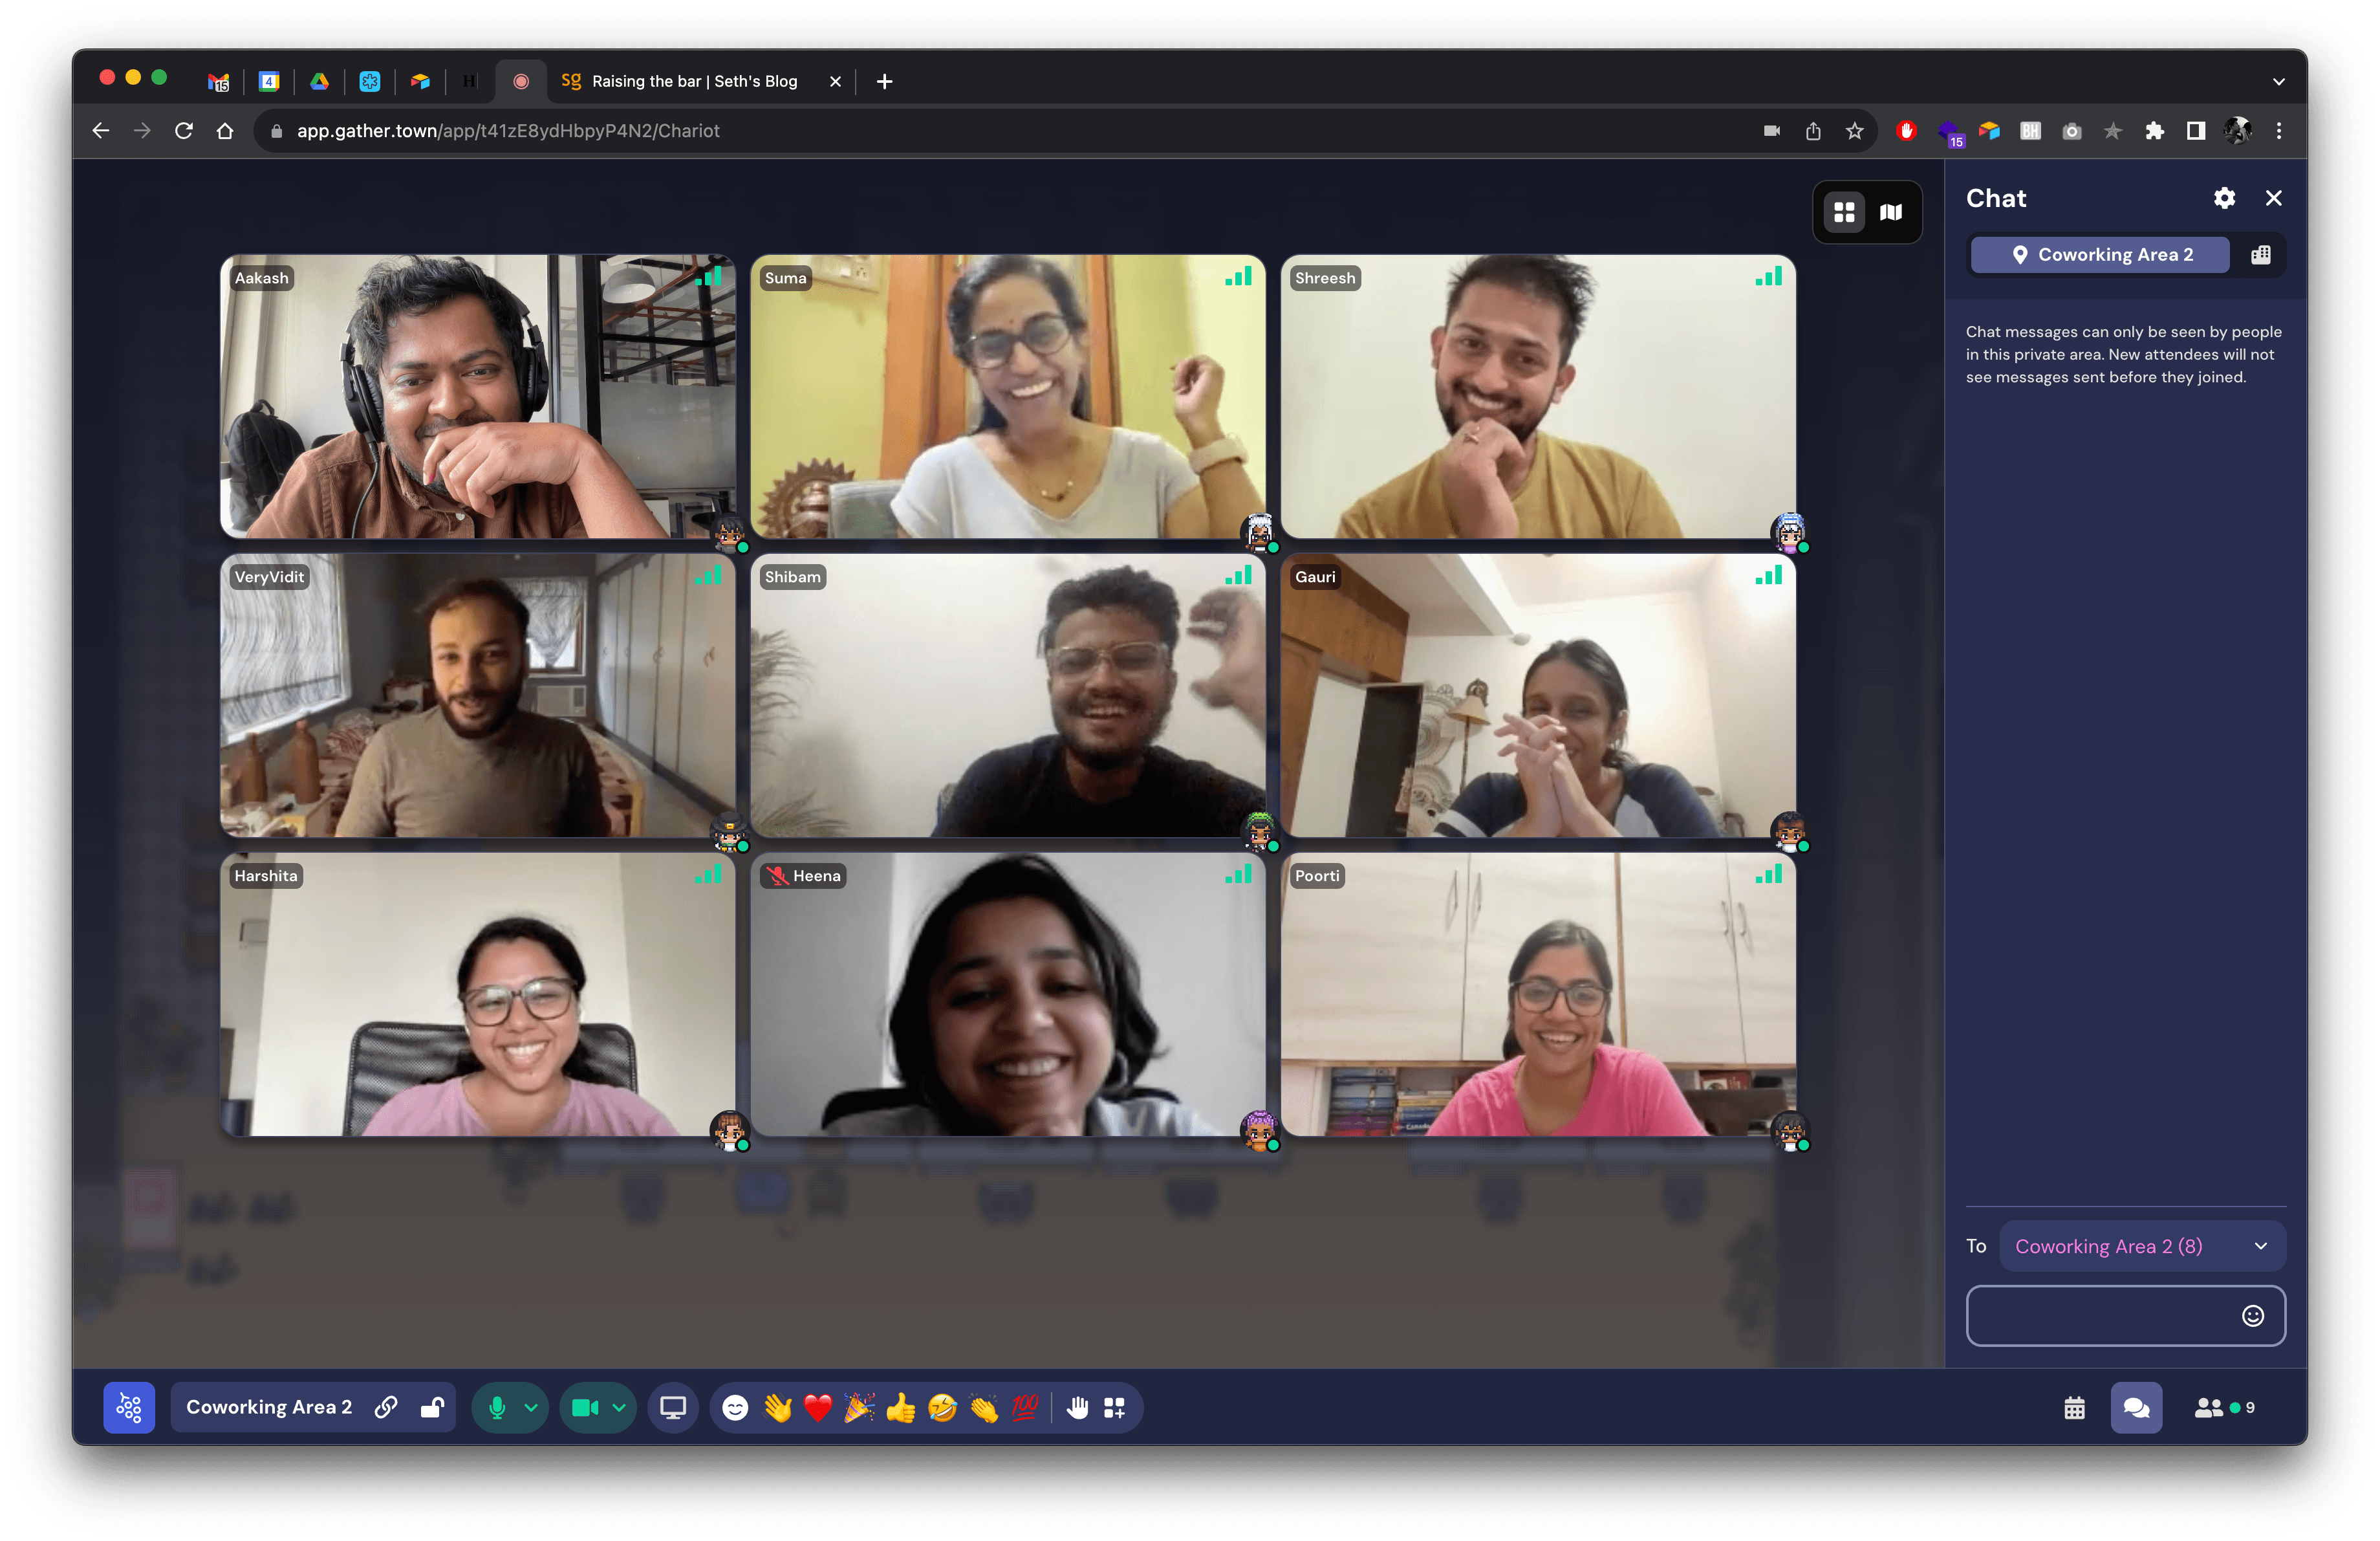Switch to grid view layout
2380x1541 pixels.
click(x=1844, y=212)
